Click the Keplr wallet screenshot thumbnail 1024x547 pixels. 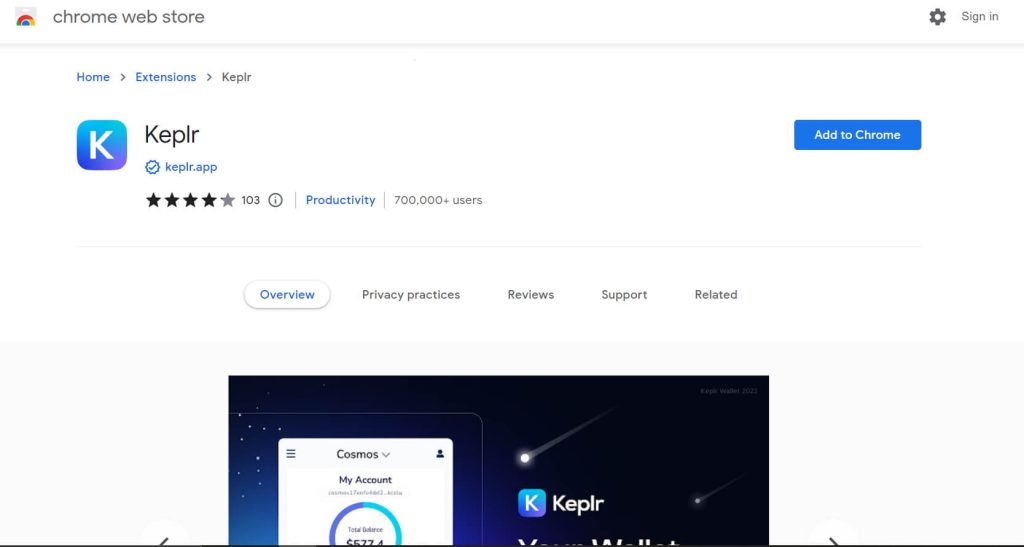[x=498, y=460]
